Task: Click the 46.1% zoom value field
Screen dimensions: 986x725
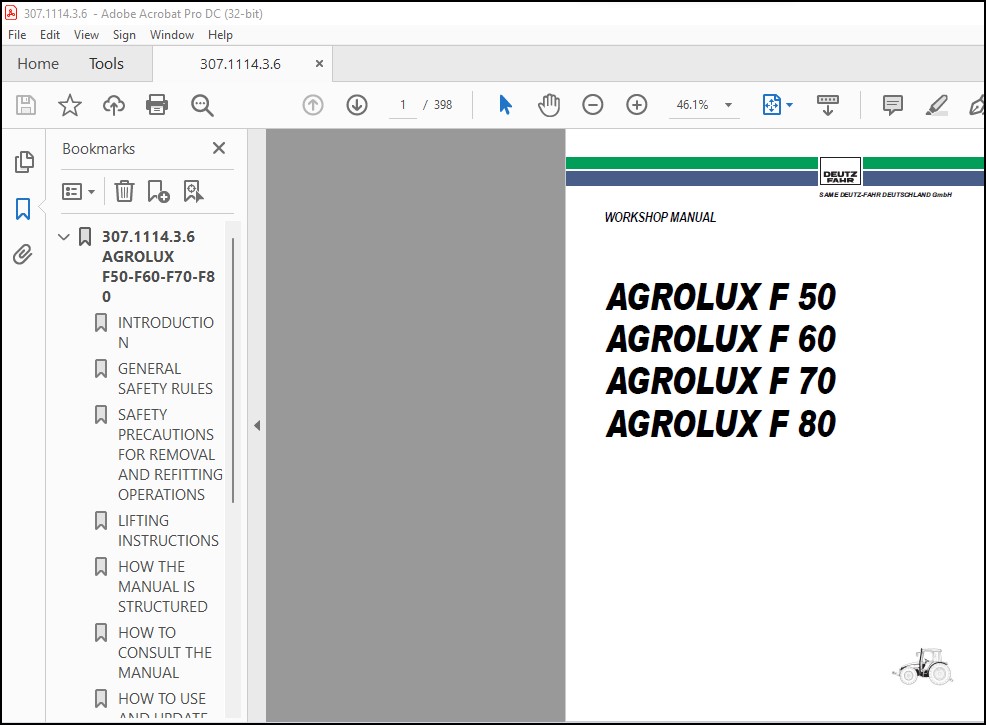Action: point(692,105)
